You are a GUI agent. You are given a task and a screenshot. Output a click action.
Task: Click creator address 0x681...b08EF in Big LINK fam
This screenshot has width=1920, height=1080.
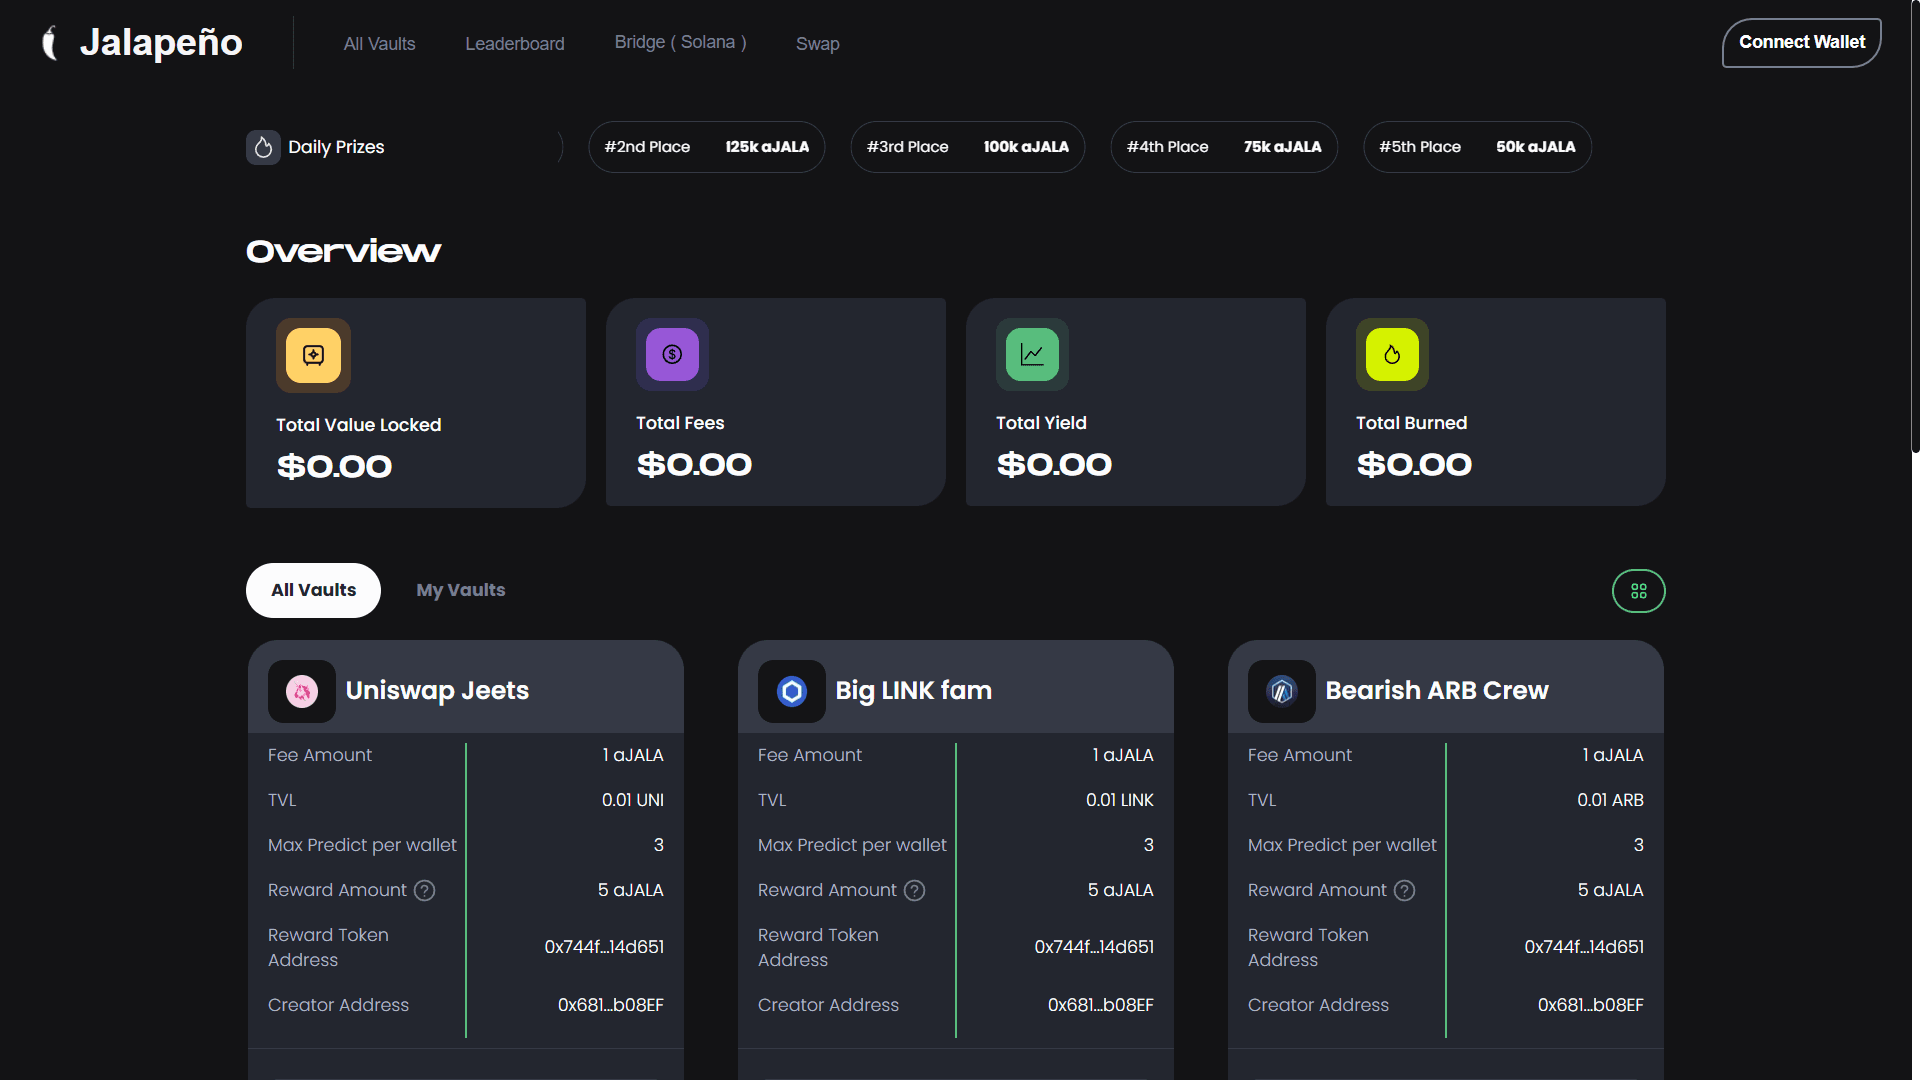pyautogui.click(x=1101, y=1005)
